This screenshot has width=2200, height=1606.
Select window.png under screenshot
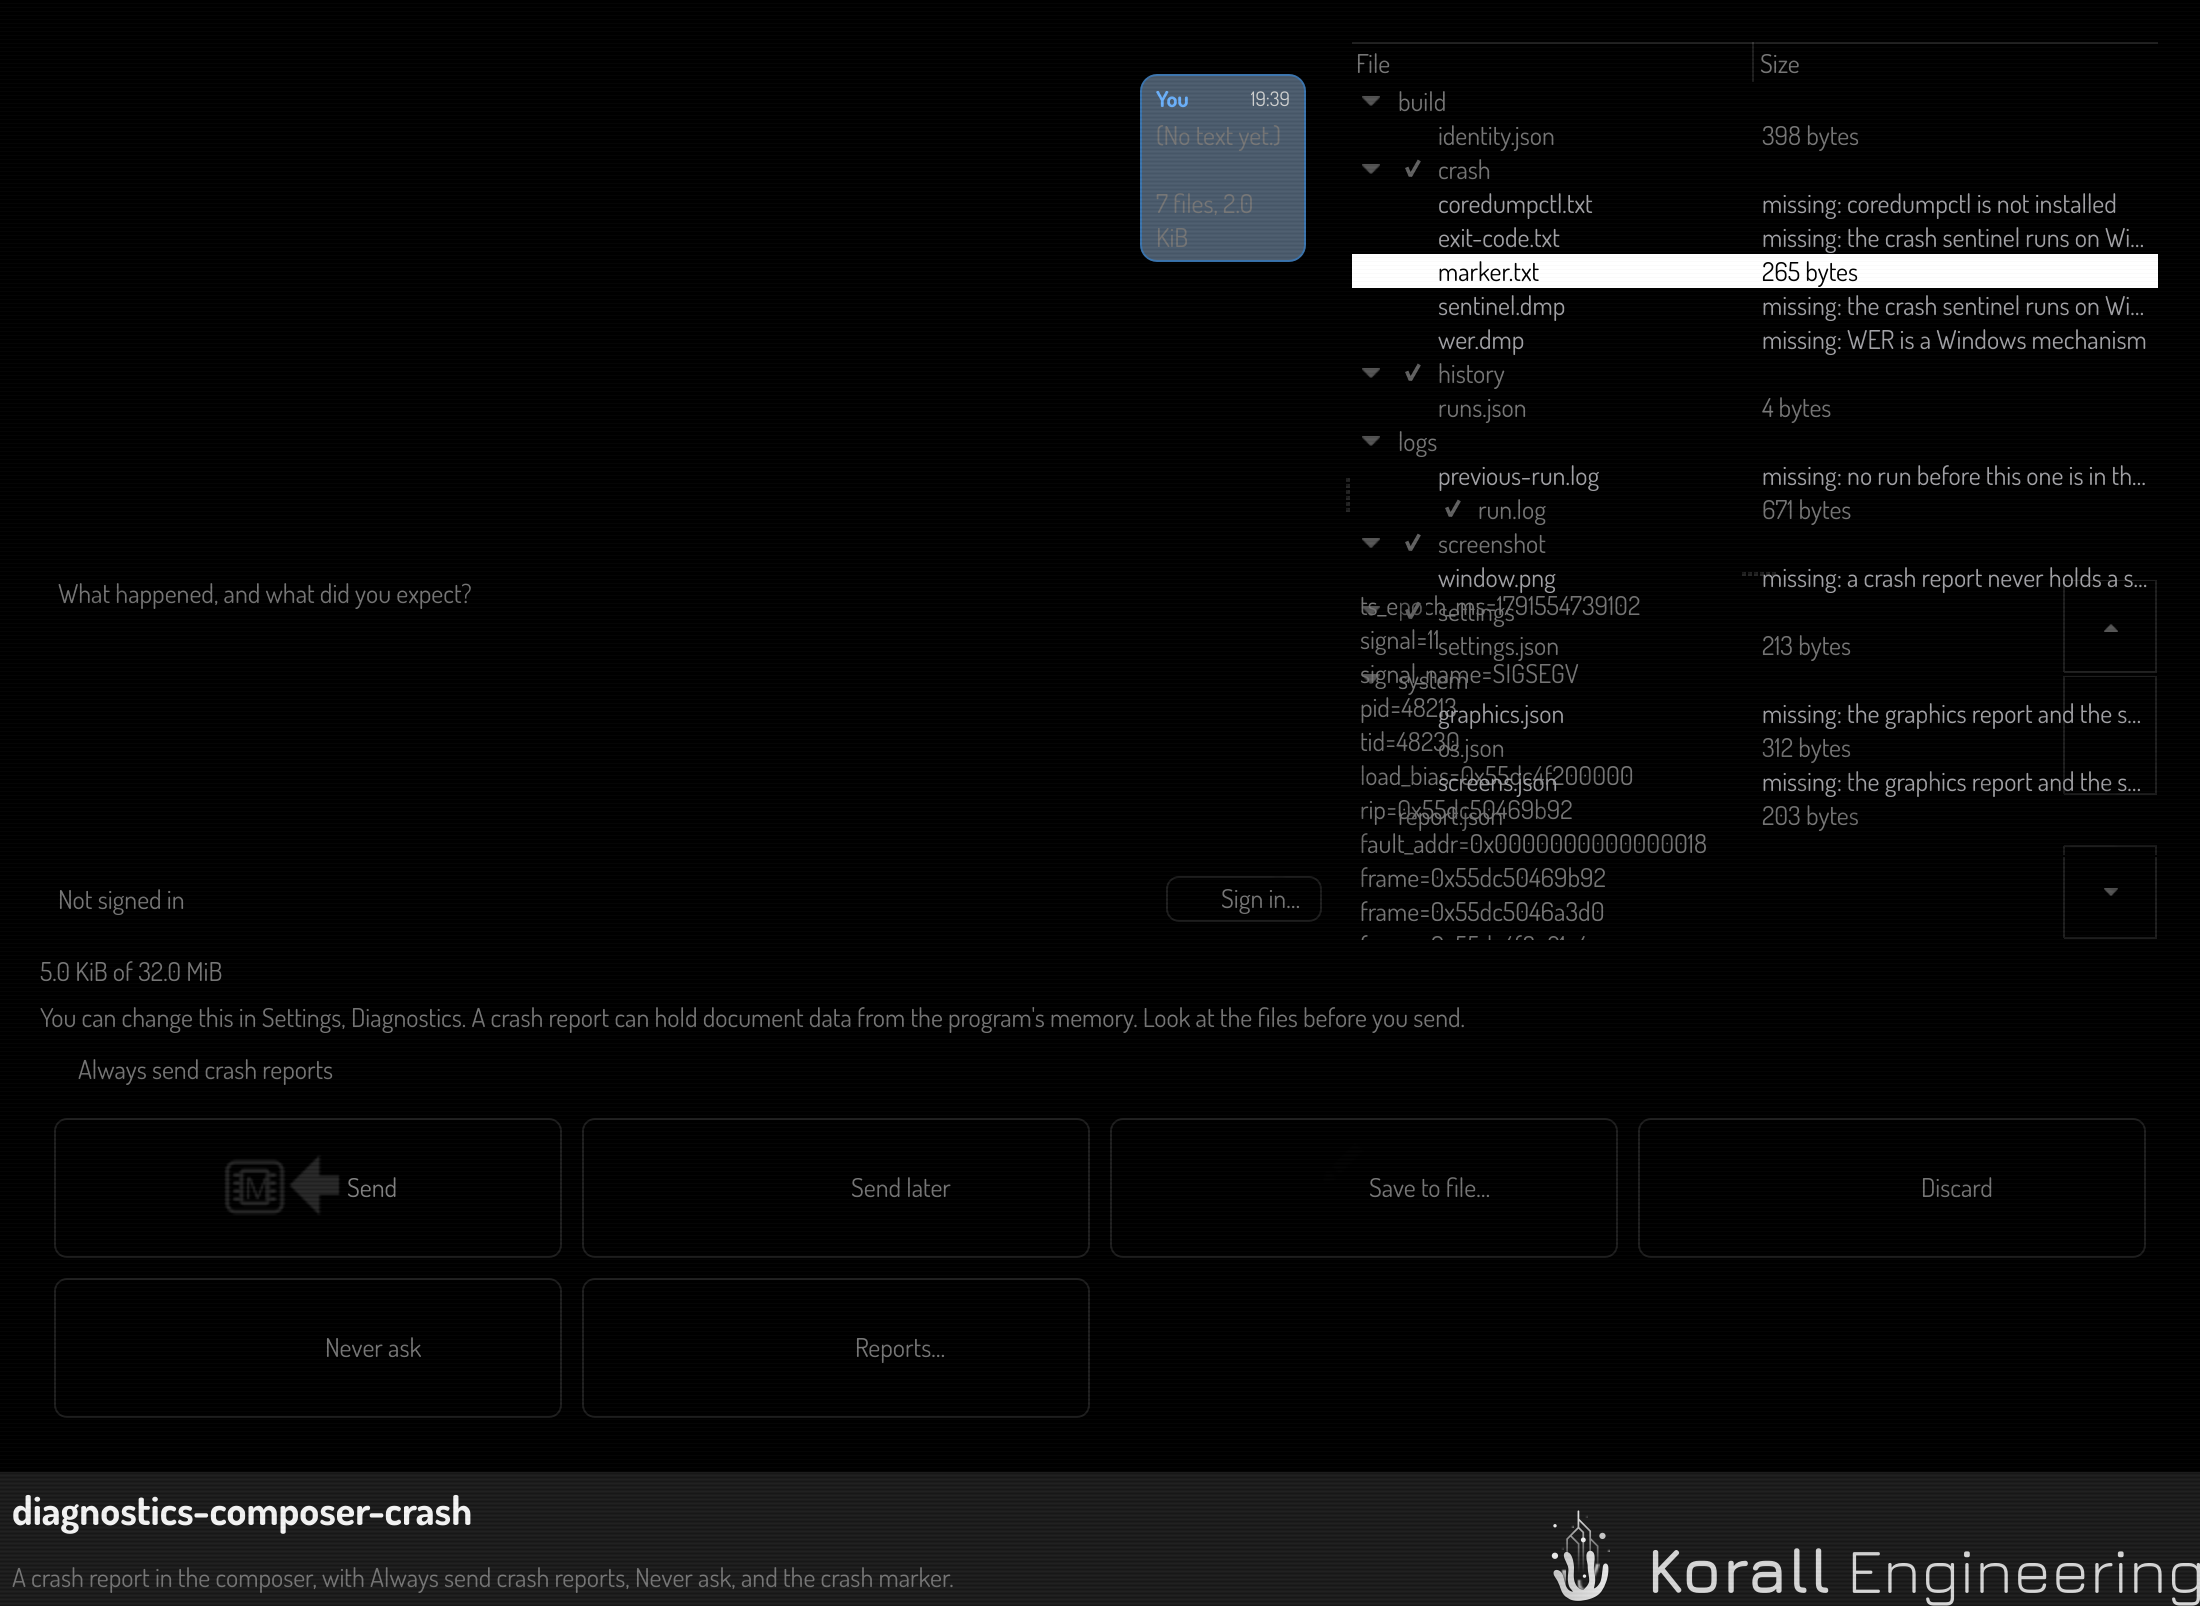pyautogui.click(x=1755, y=578)
